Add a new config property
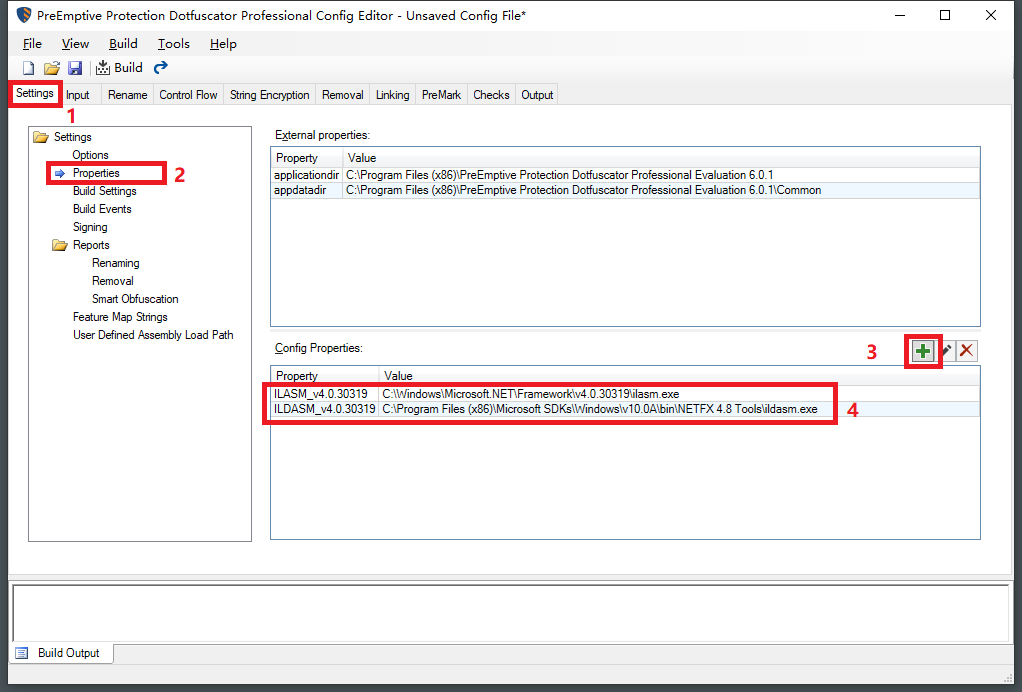Viewport: 1022px width, 692px height. [x=922, y=351]
